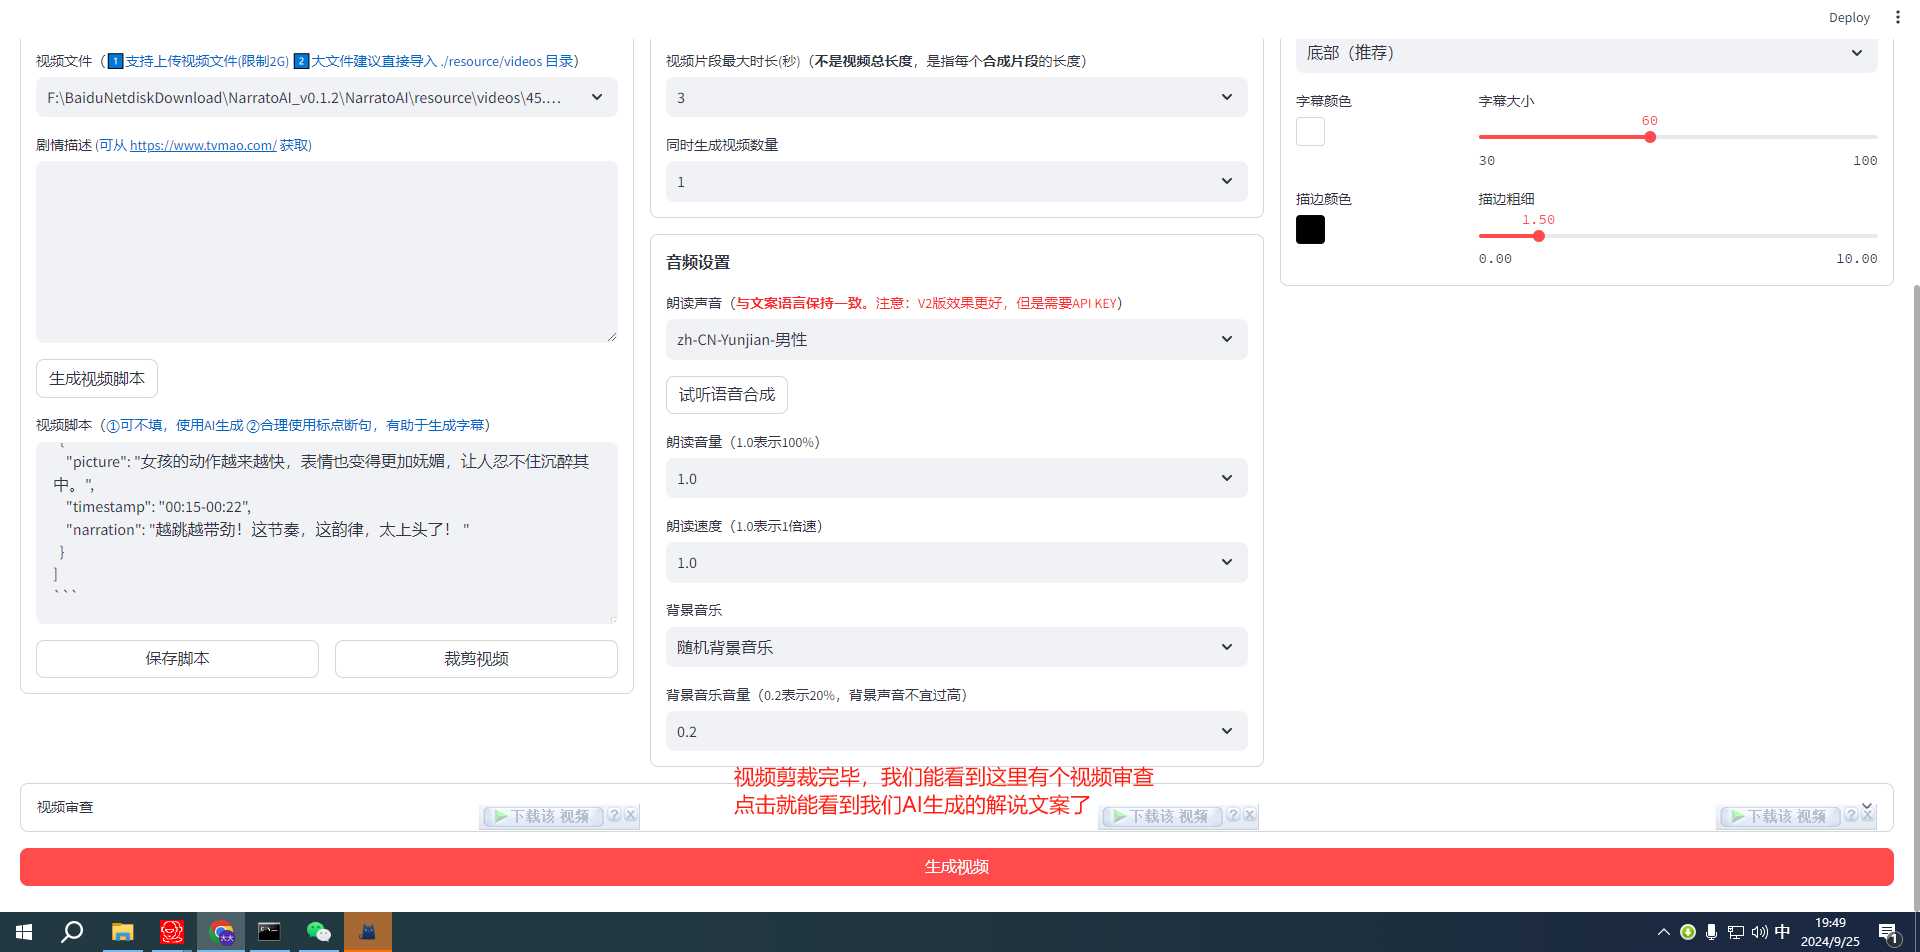
Task: Open Windows taskbar search
Action: point(72,932)
